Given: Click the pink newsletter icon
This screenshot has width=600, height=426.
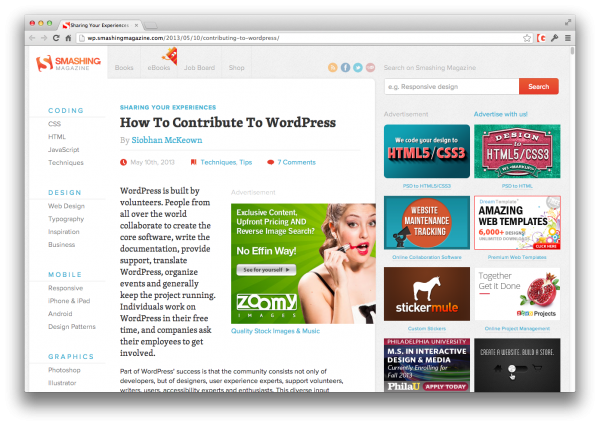Looking at the screenshot, I should 370,67.
